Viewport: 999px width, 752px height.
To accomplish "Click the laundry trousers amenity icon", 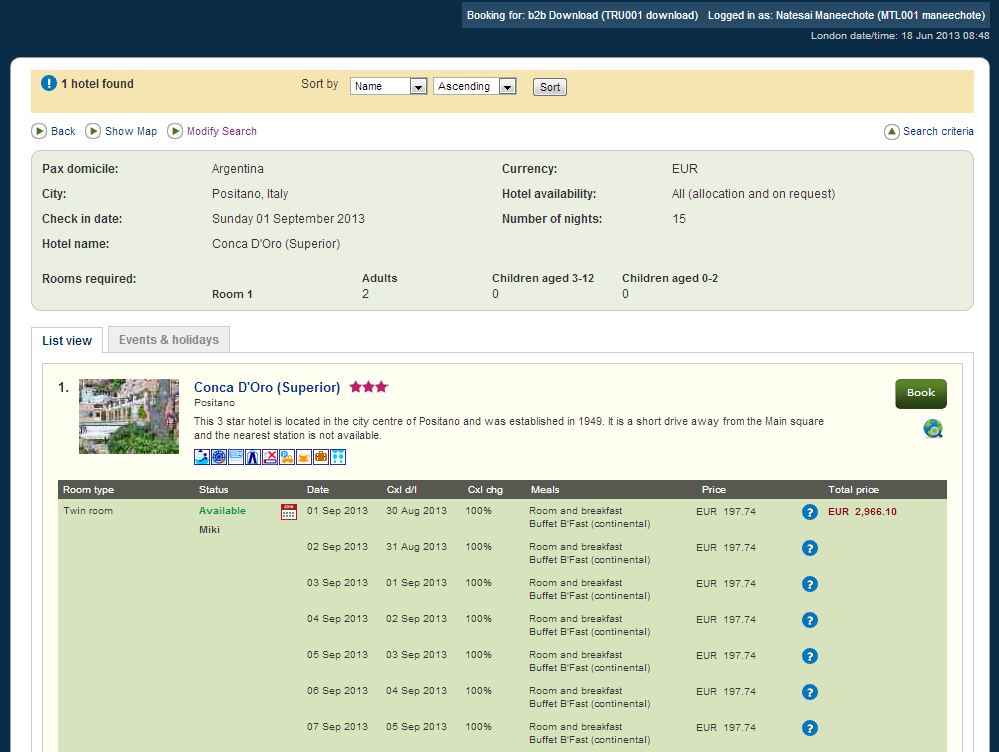I will [x=253, y=457].
